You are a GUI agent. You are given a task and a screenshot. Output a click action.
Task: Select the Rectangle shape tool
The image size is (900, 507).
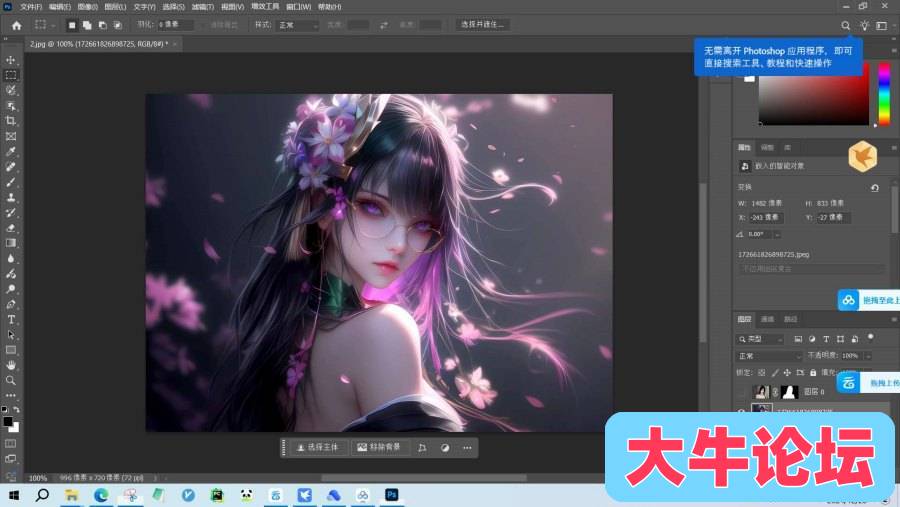[10, 350]
